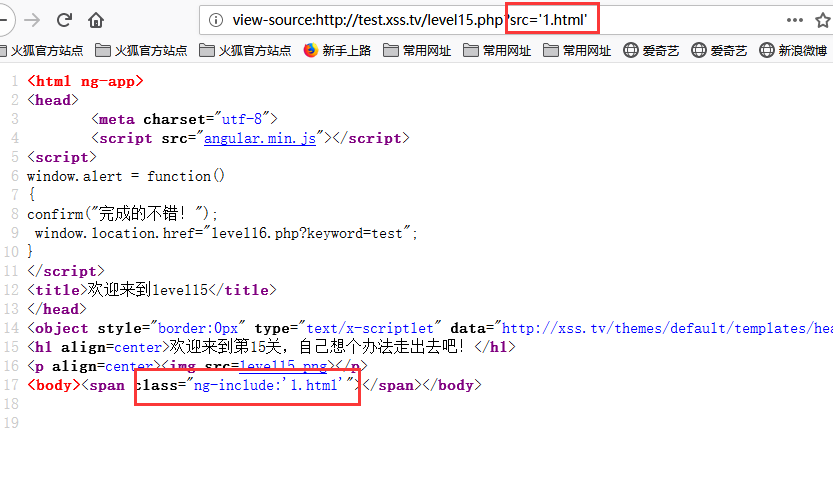Open the first 常用网址 bookmark folder

[x=417, y=50]
